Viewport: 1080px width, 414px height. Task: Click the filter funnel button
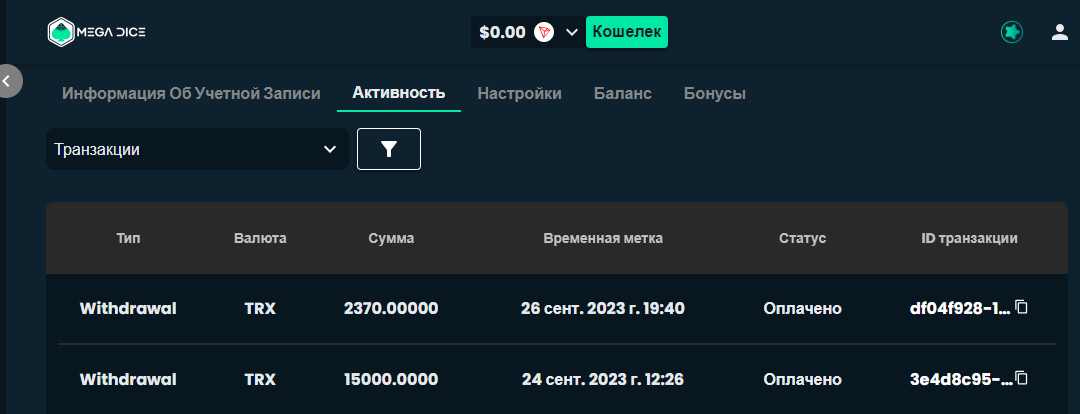tap(389, 149)
